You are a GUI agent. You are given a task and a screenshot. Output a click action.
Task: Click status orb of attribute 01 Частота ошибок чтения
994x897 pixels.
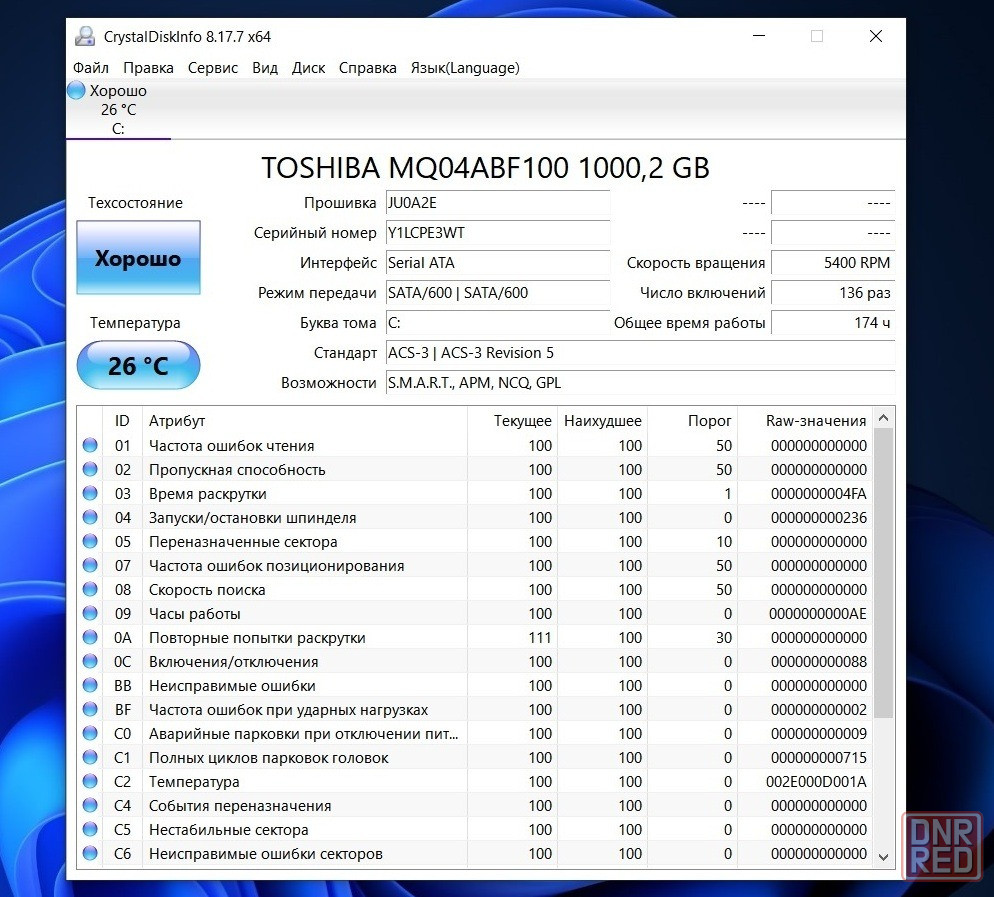pyautogui.click(x=90, y=445)
